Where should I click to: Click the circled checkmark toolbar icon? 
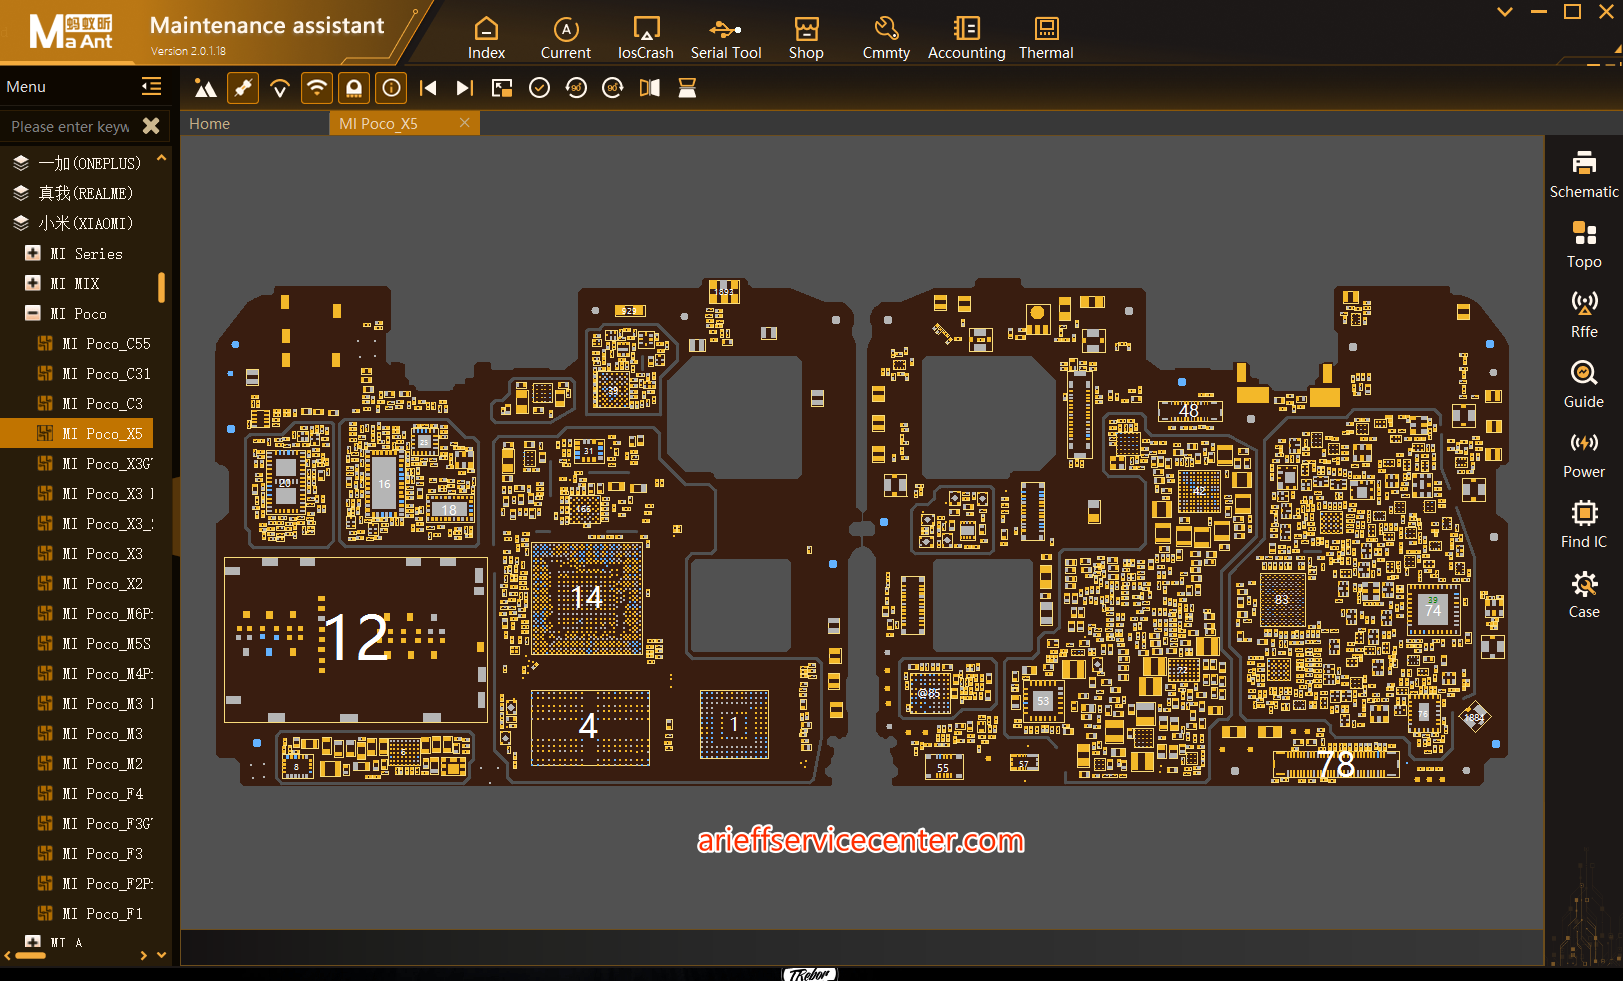pos(539,88)
